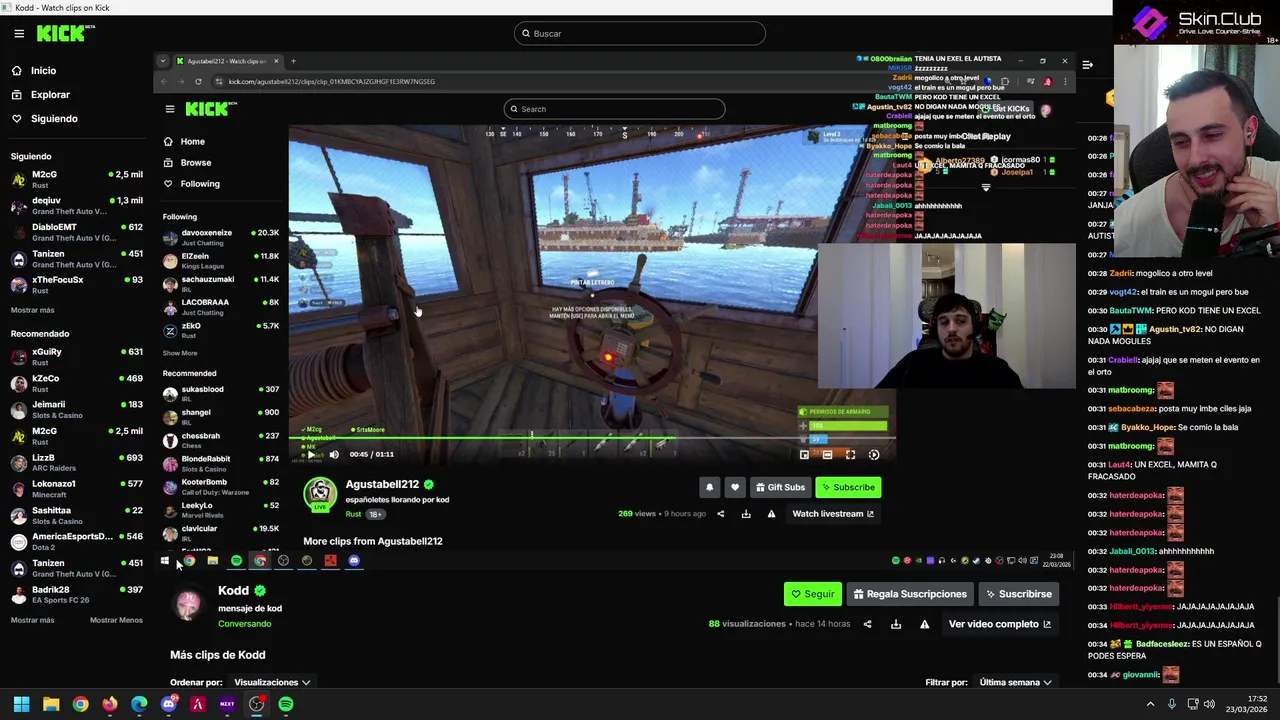This screenshot has height=720, width=1280.
Task: Open the Ordenar por Visualizaciones dropdown
Action: [272, 682]
